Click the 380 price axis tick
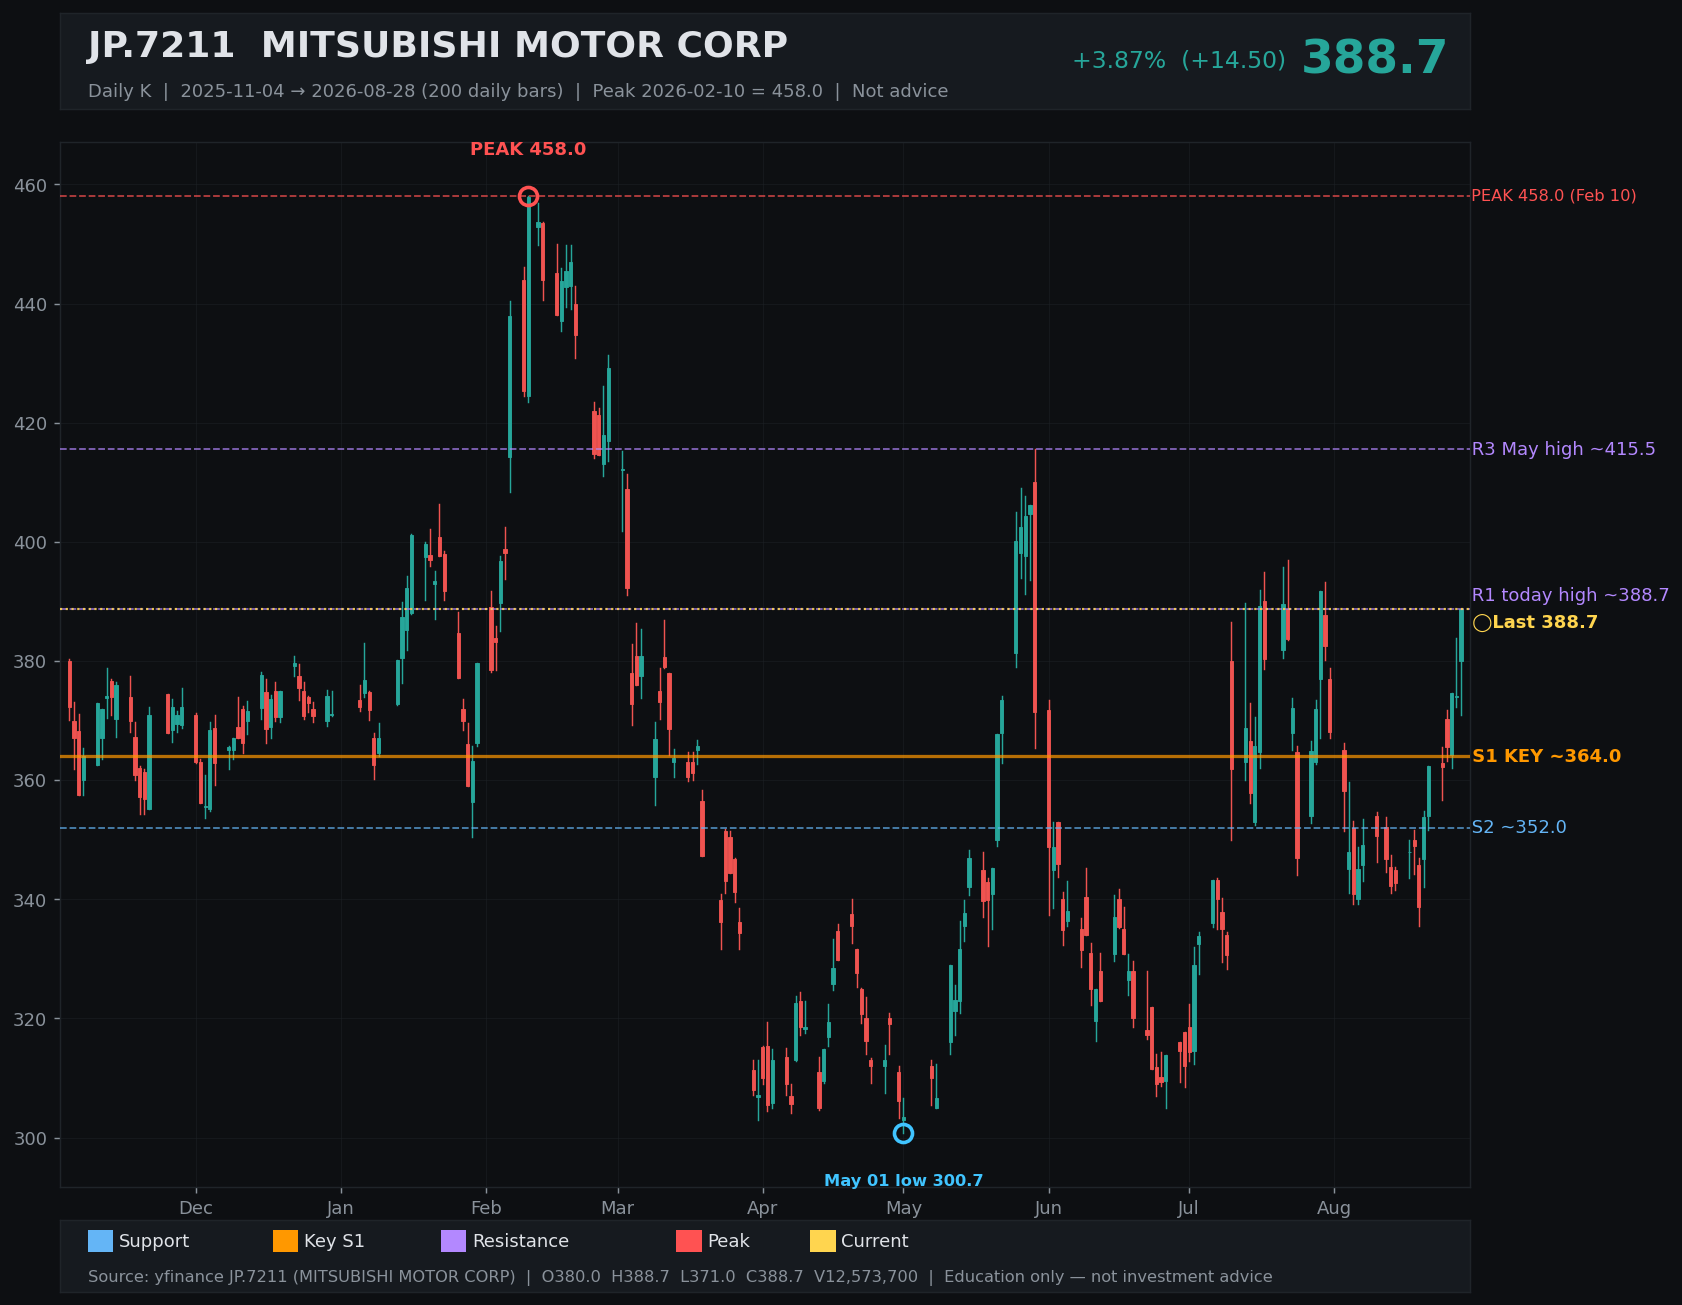The width and height of the screenshot is (1682, 1305). click(x=30, y=662)
